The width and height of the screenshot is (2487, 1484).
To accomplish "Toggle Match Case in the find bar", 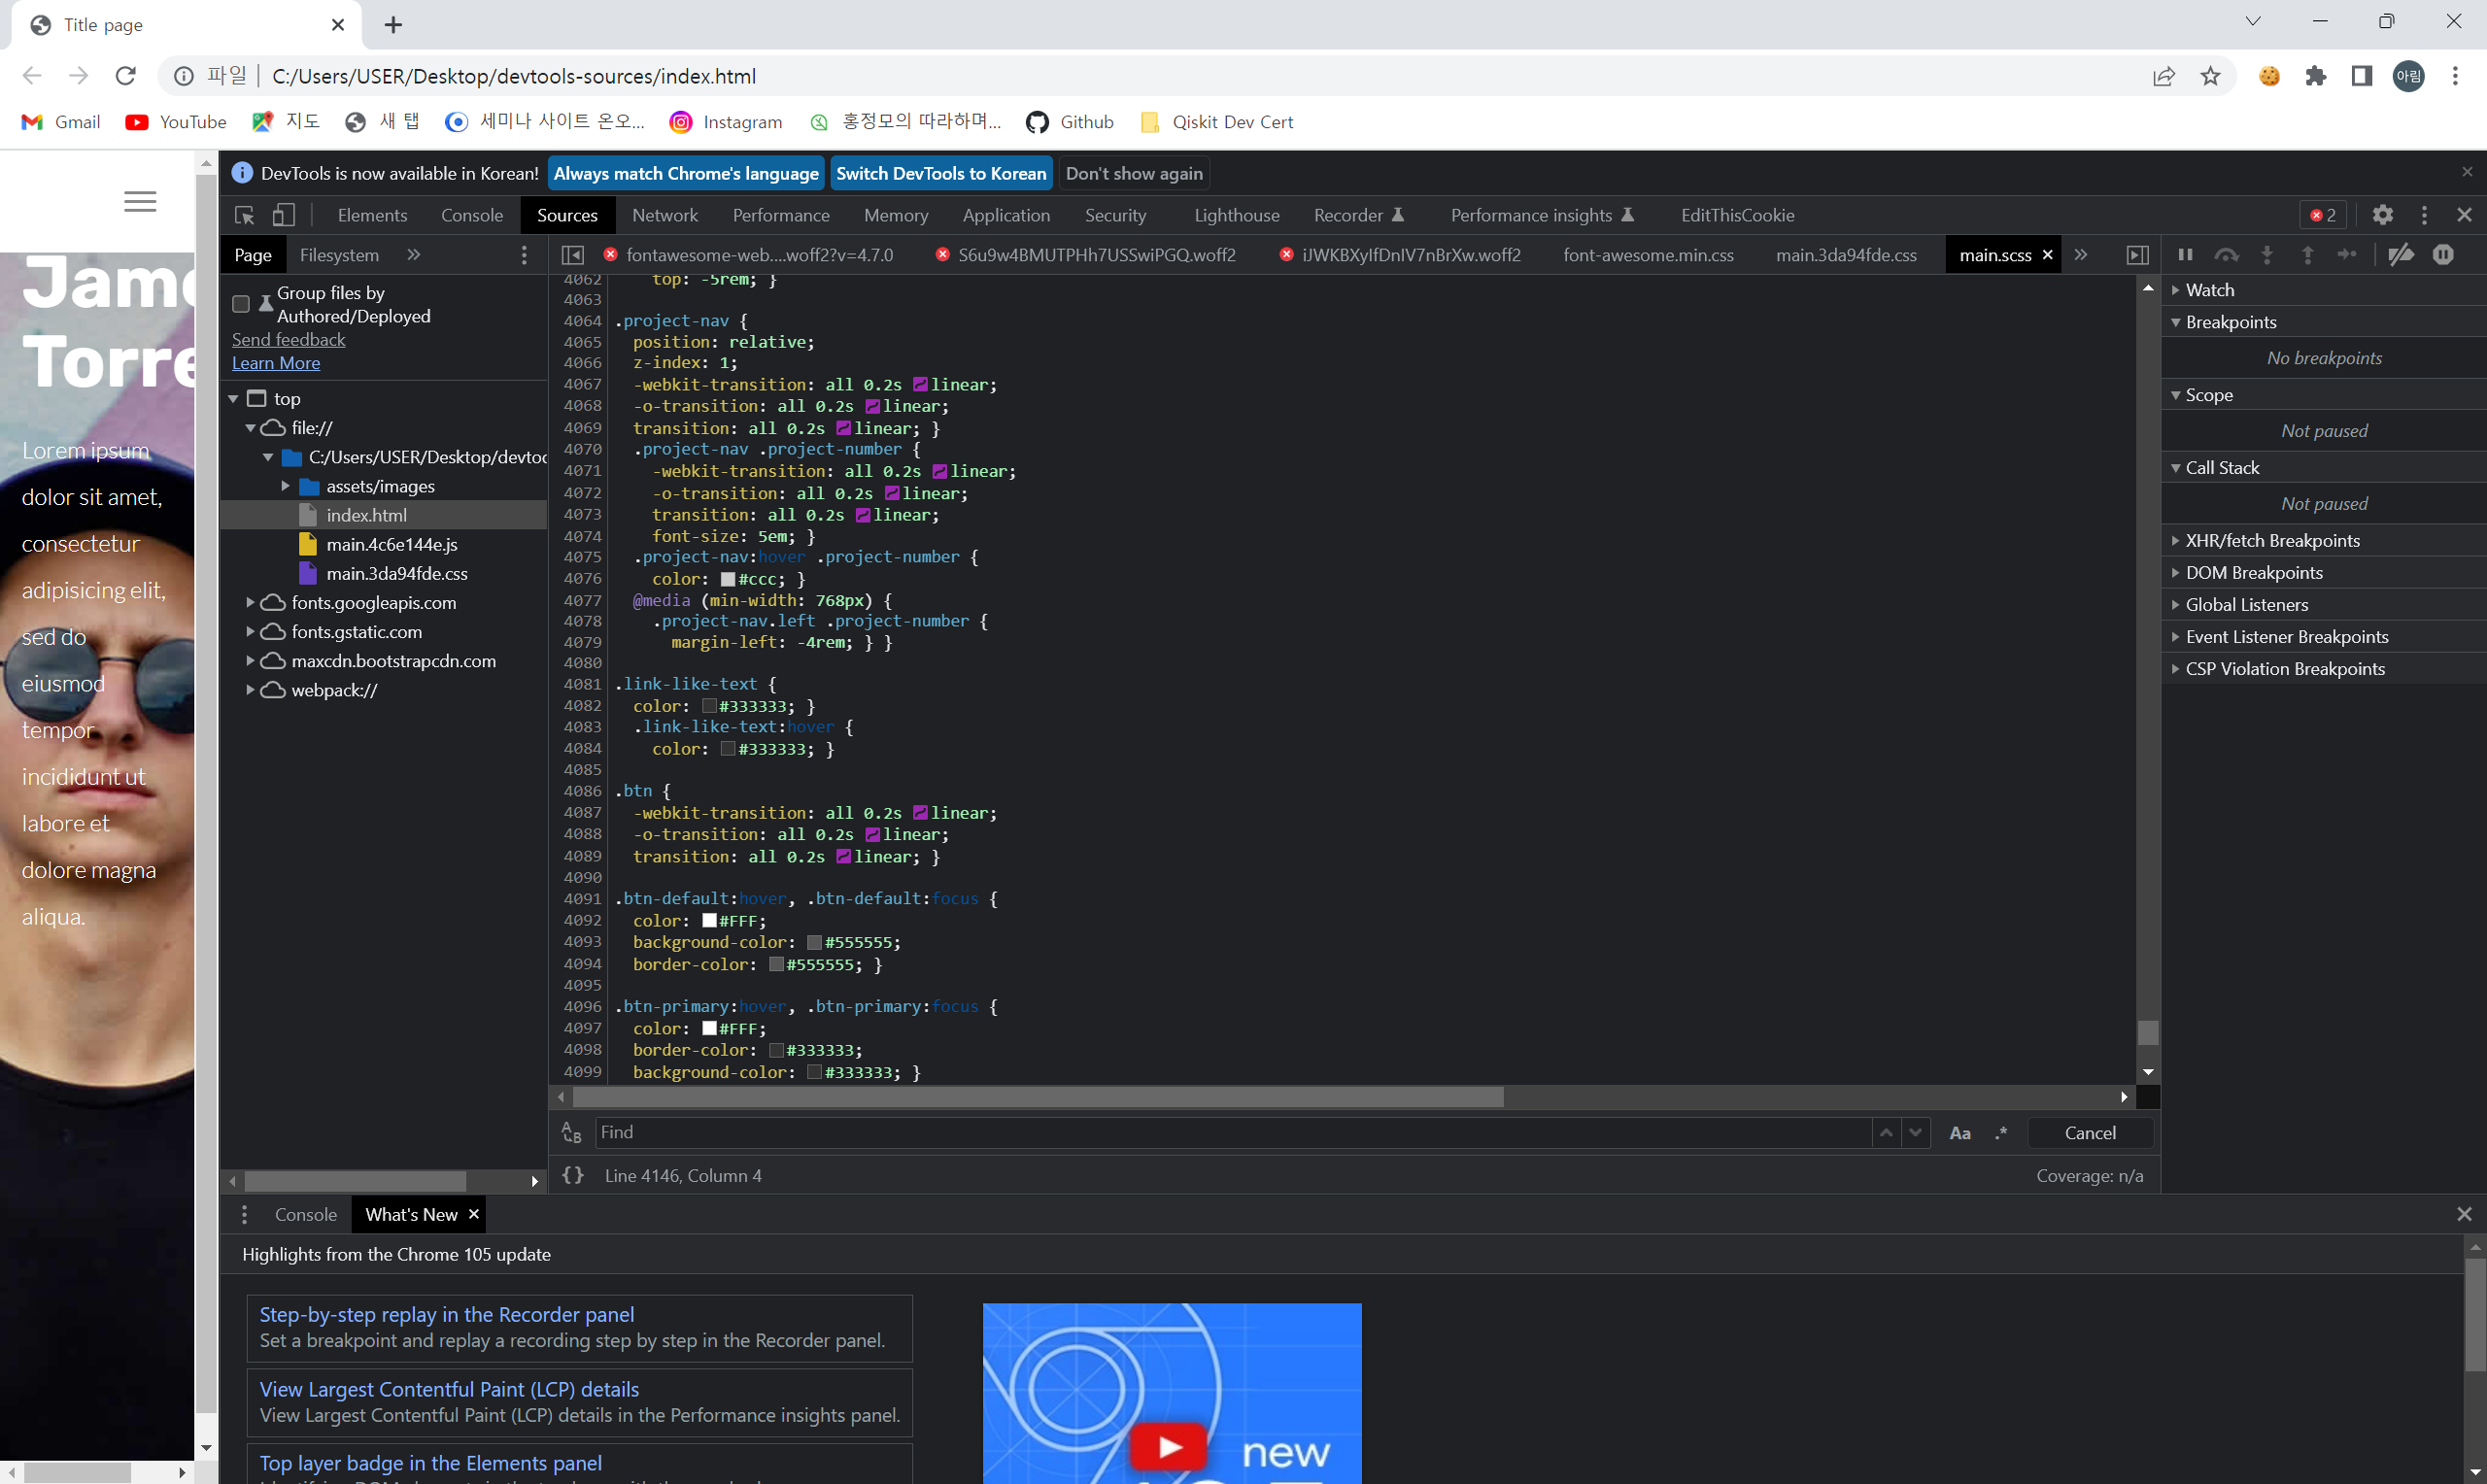I will pyautogui.click(x=1960, y=1132).
